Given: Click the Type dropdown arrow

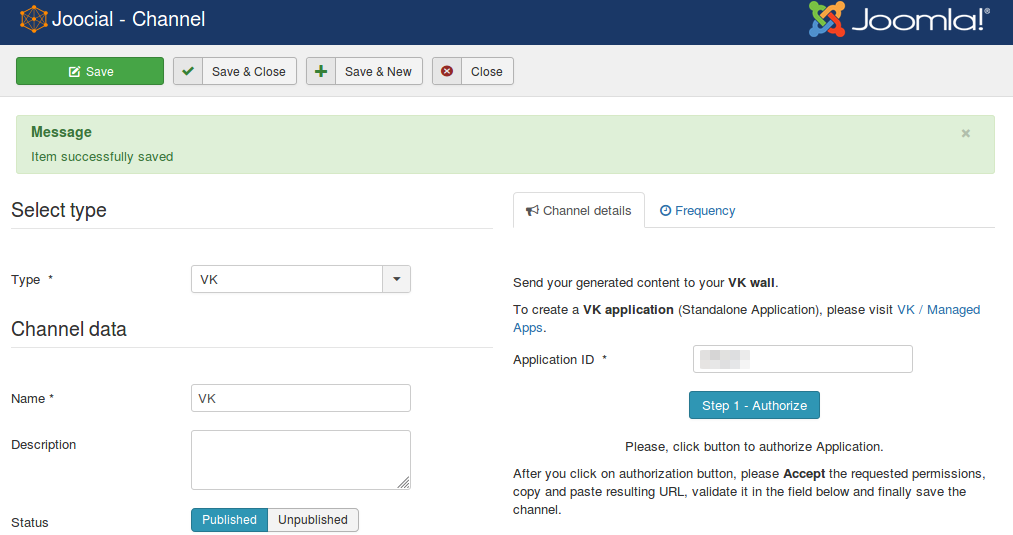Looking at the screenshot, I should [397, 279].
